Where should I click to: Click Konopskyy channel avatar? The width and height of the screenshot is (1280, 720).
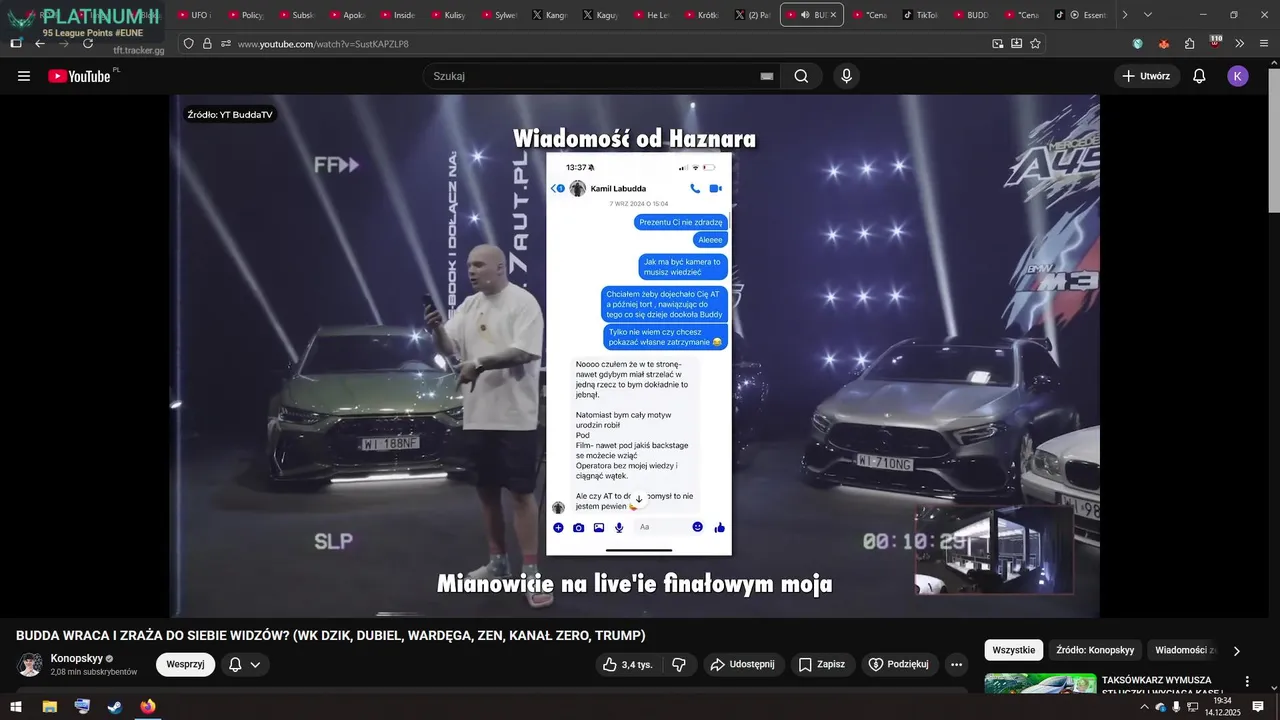pyautogui.click(x=30, y=665)
